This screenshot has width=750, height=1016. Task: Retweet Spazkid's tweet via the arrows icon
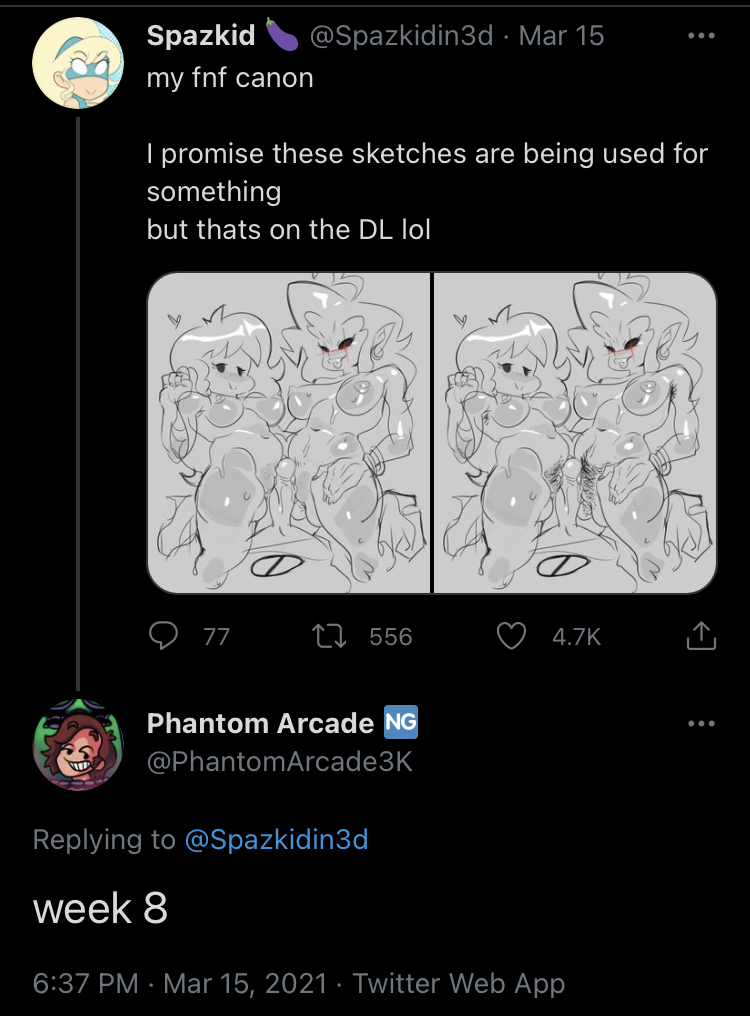(x=329, y=636)
